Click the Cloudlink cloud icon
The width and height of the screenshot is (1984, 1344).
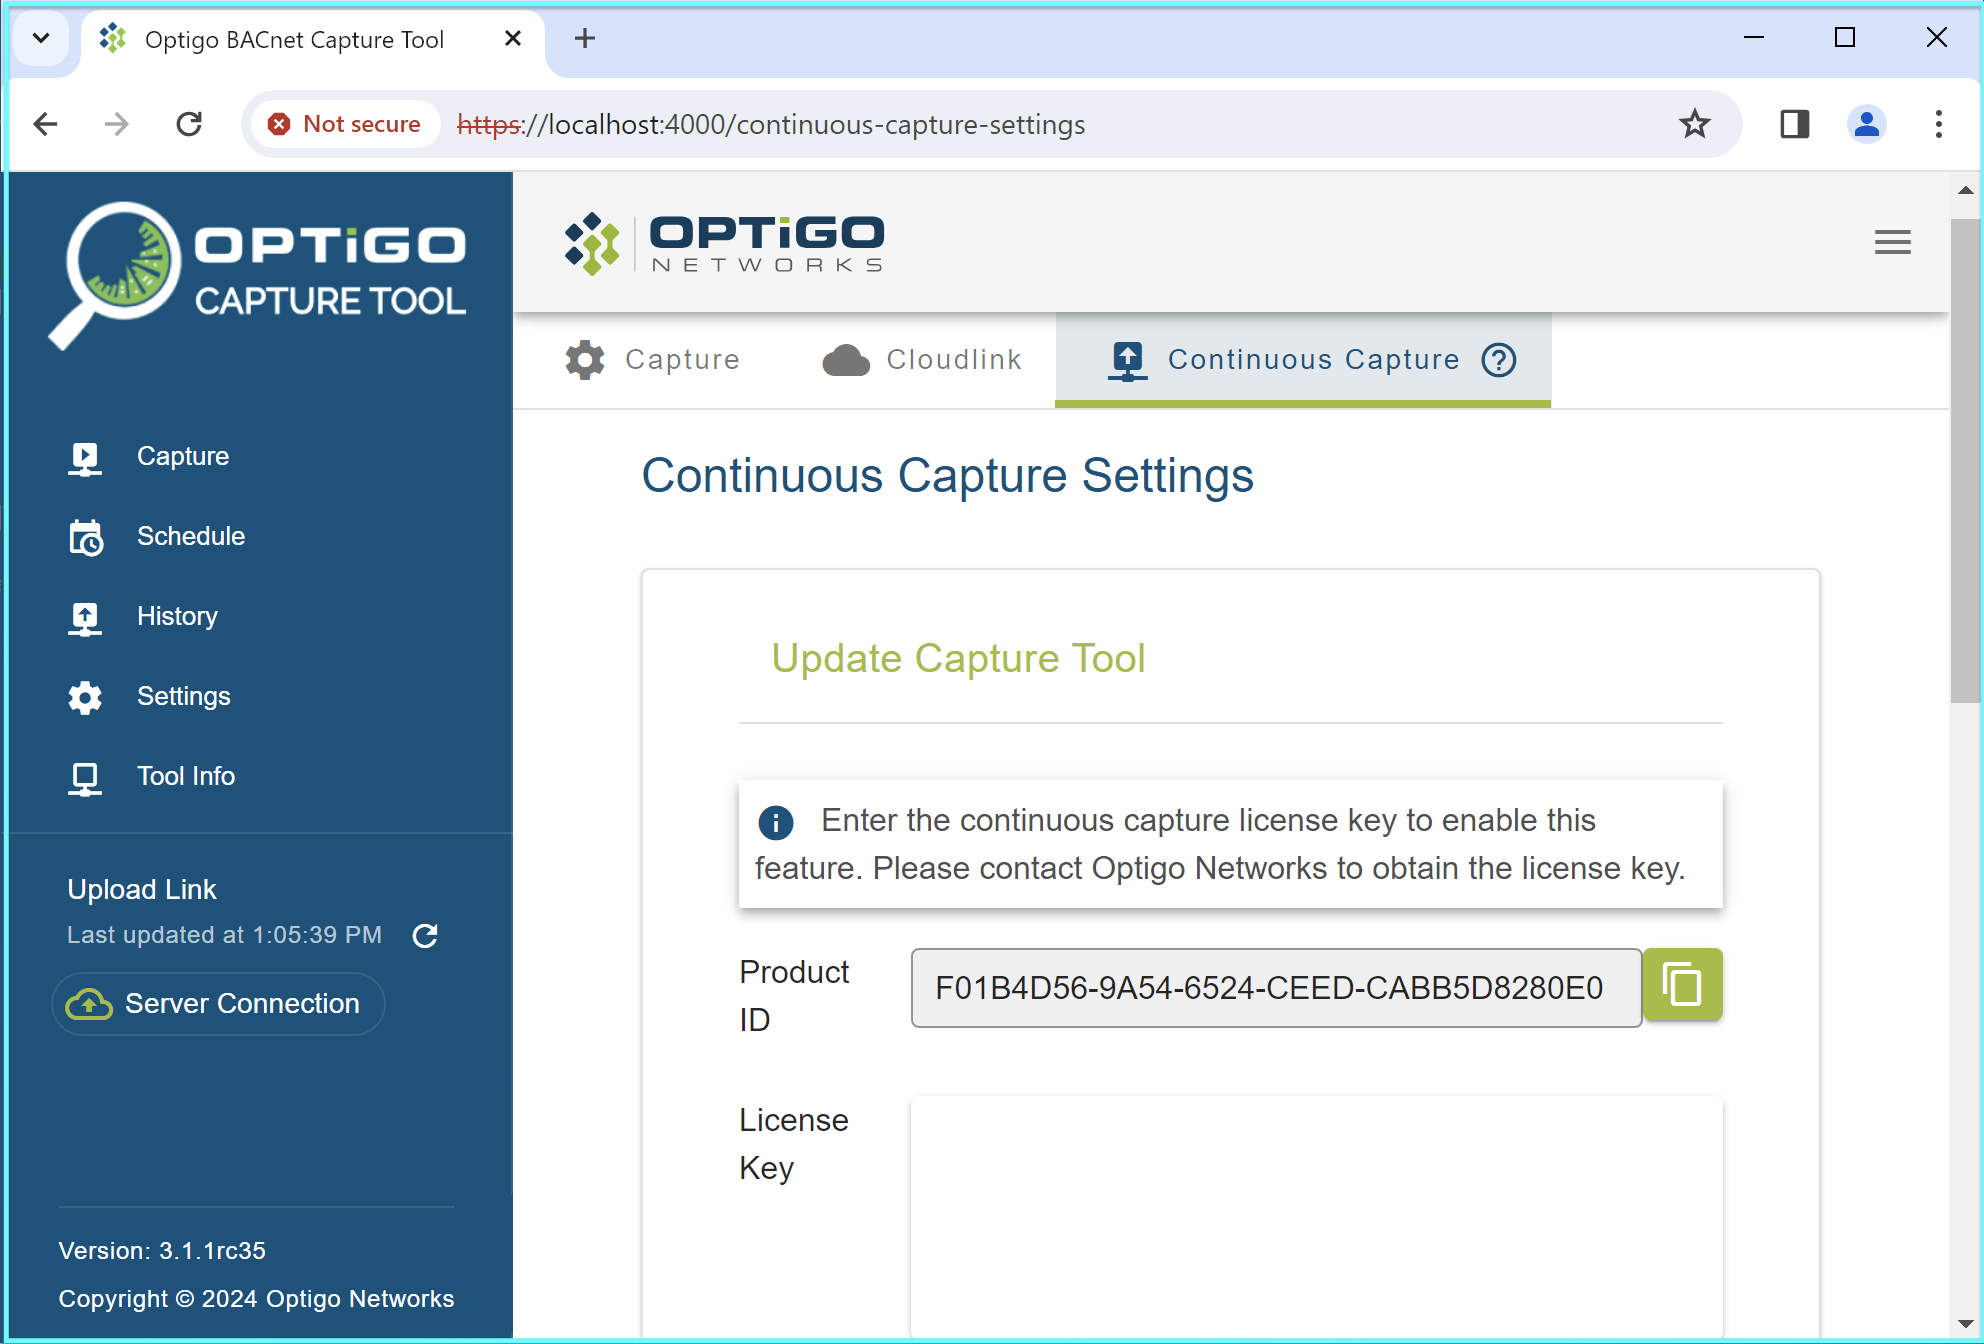pyautogui.click(x=846, y=360)
